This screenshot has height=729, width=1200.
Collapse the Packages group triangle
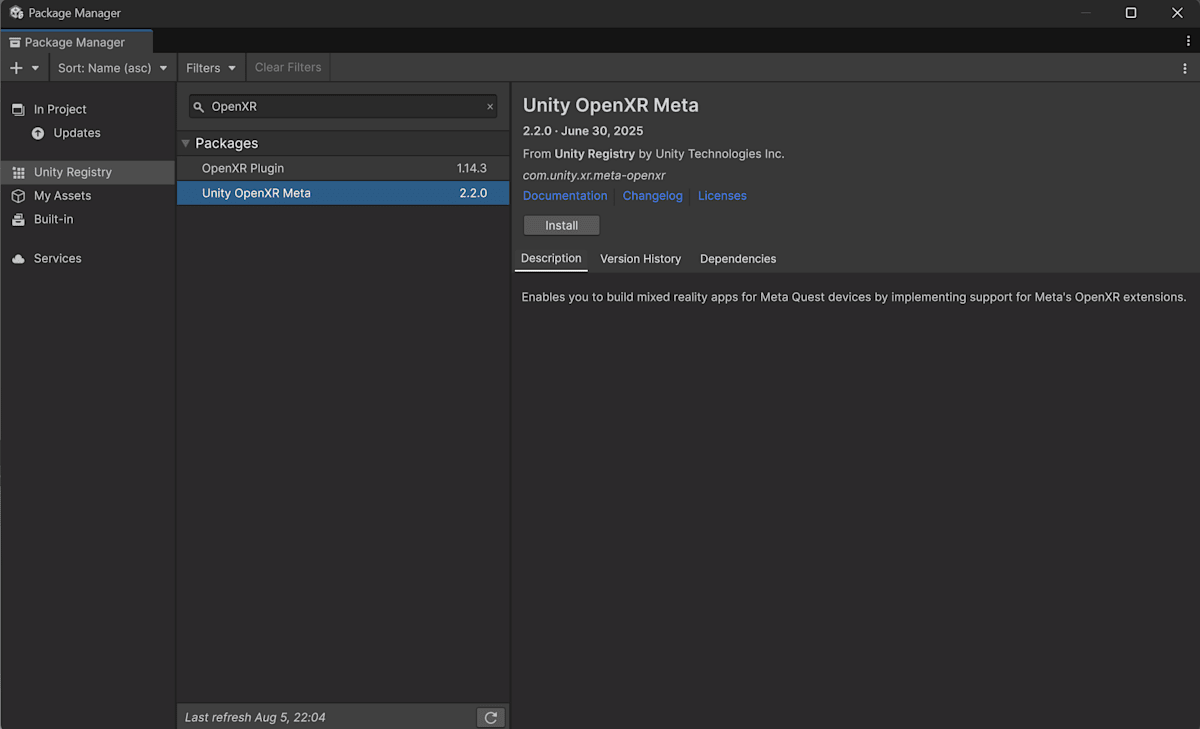[x=186, y=143]
